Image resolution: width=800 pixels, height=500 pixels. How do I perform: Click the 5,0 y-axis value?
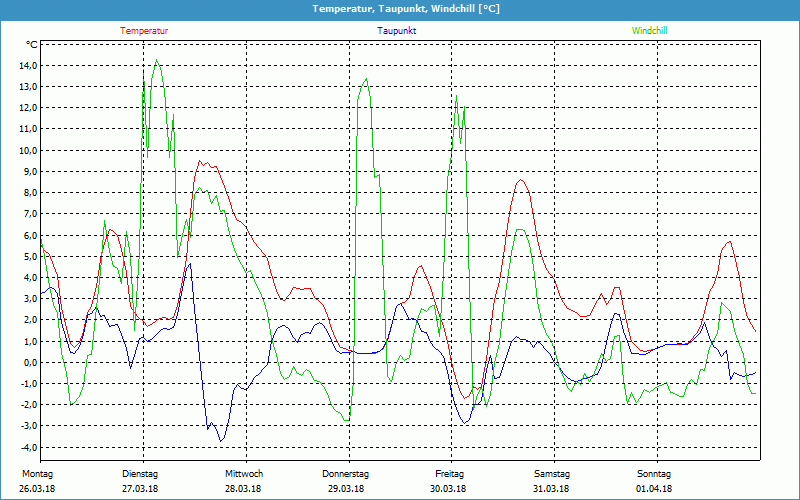[x=30, y=257]
